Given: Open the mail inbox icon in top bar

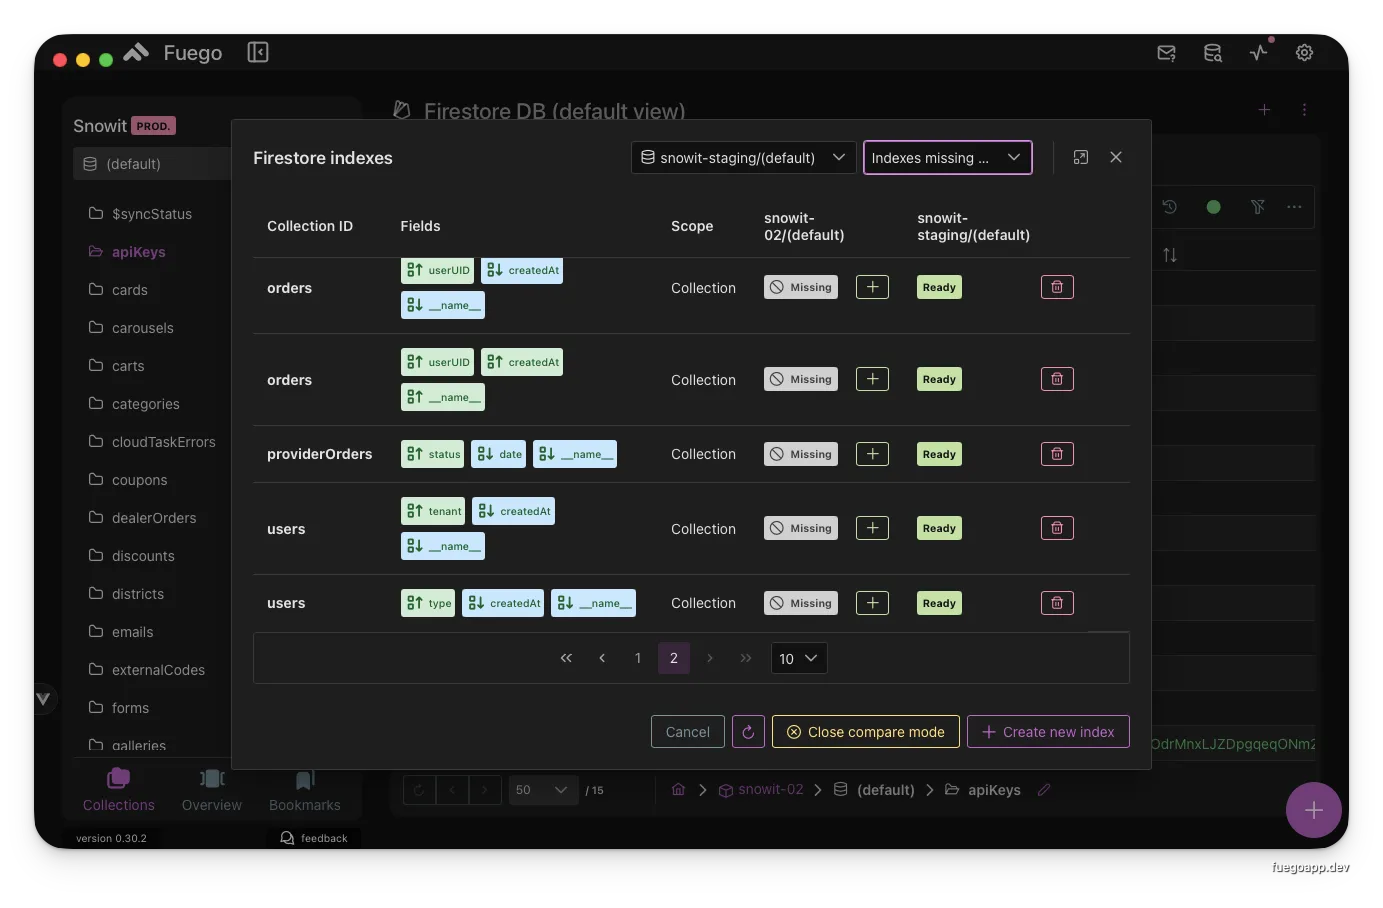Looking at the screenshot, I should [1166, 53].
